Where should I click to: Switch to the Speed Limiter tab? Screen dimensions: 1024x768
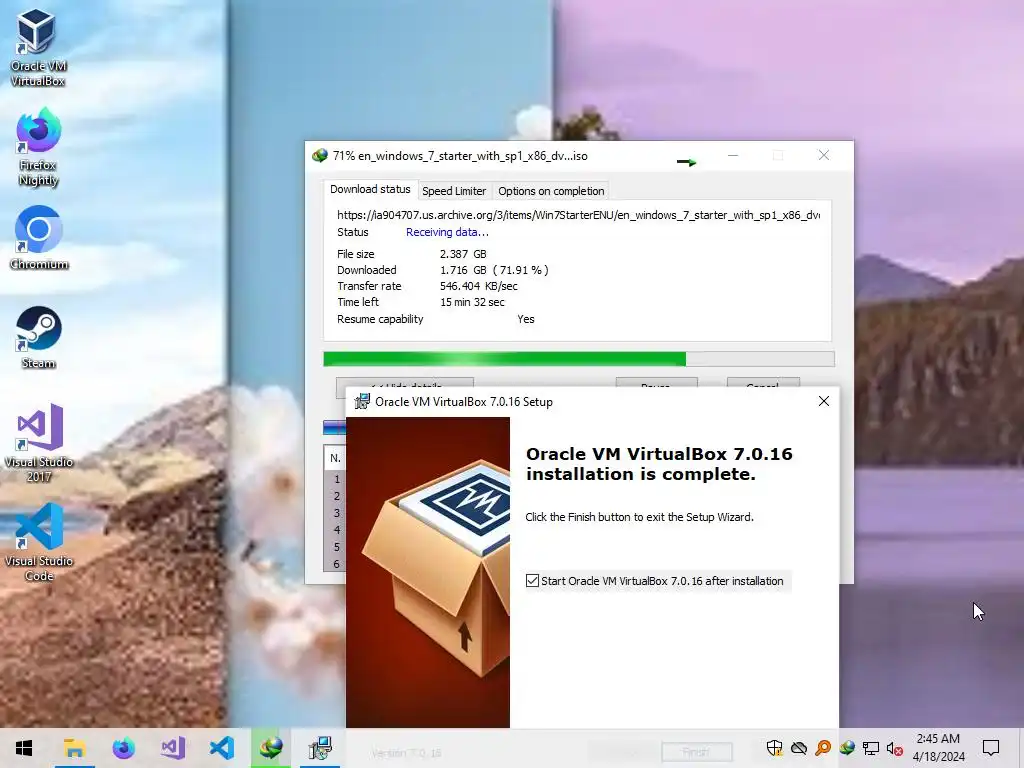[454, 191]
